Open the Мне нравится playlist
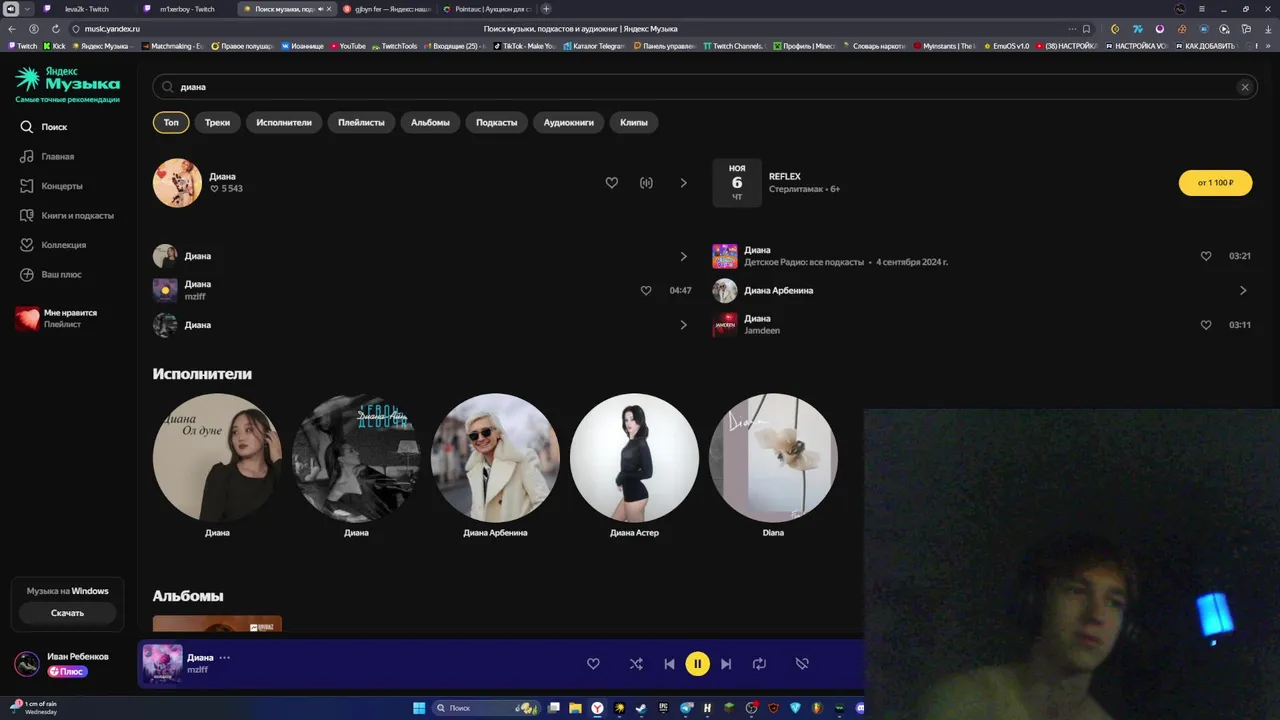The width and height of the screenshot is (1280, 720). (56, 318)
